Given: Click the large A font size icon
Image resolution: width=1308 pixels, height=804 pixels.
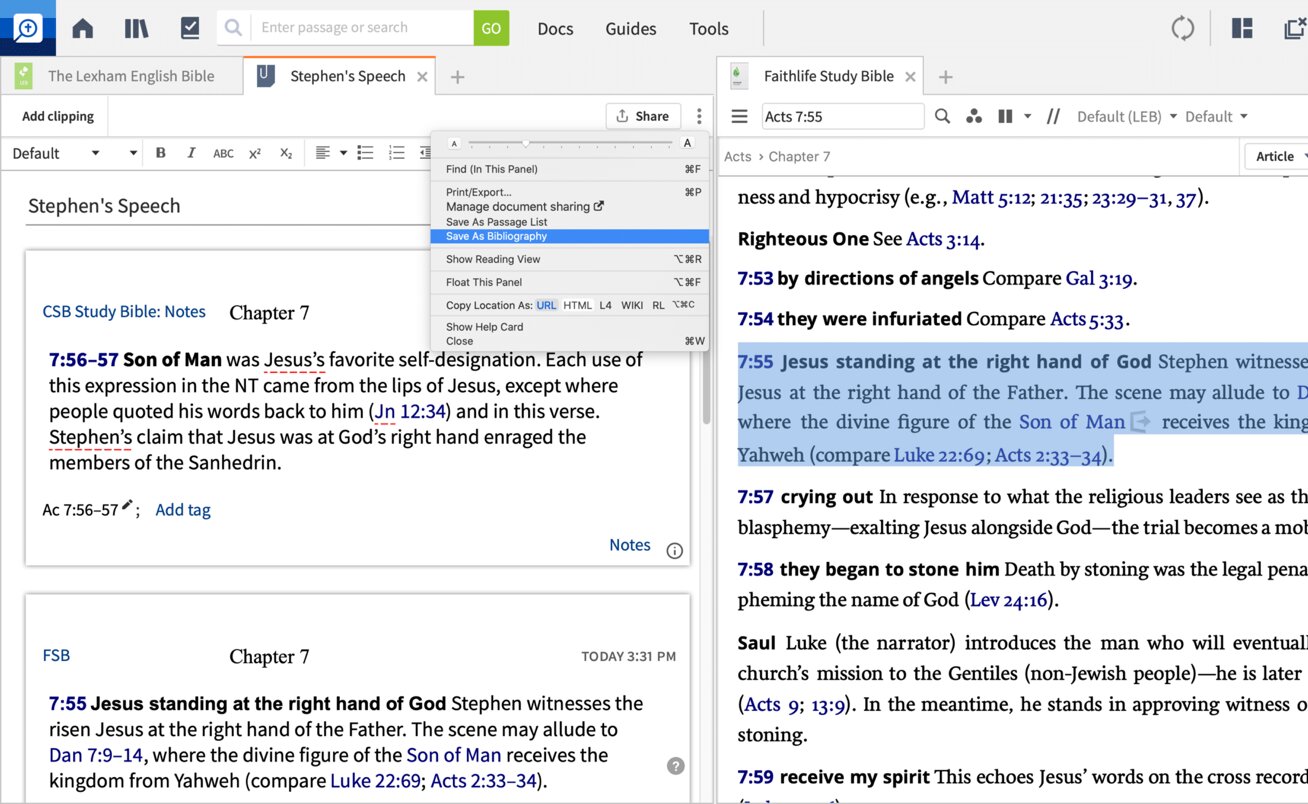Looking at the screenshot, I should point(687,143).
